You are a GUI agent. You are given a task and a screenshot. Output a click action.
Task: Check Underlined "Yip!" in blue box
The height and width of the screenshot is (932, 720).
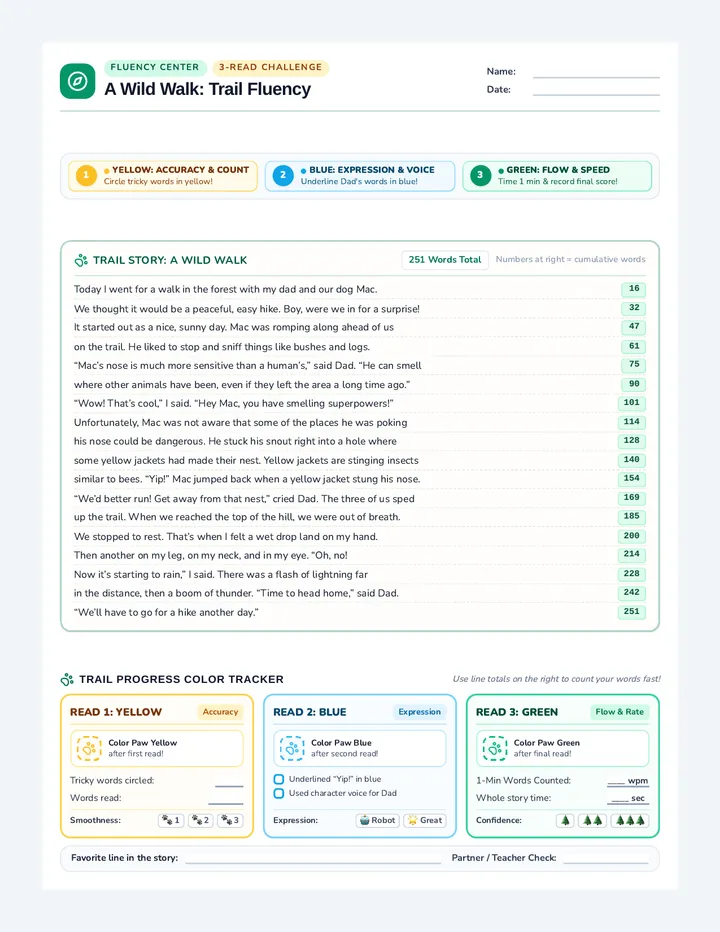[279, 779]
